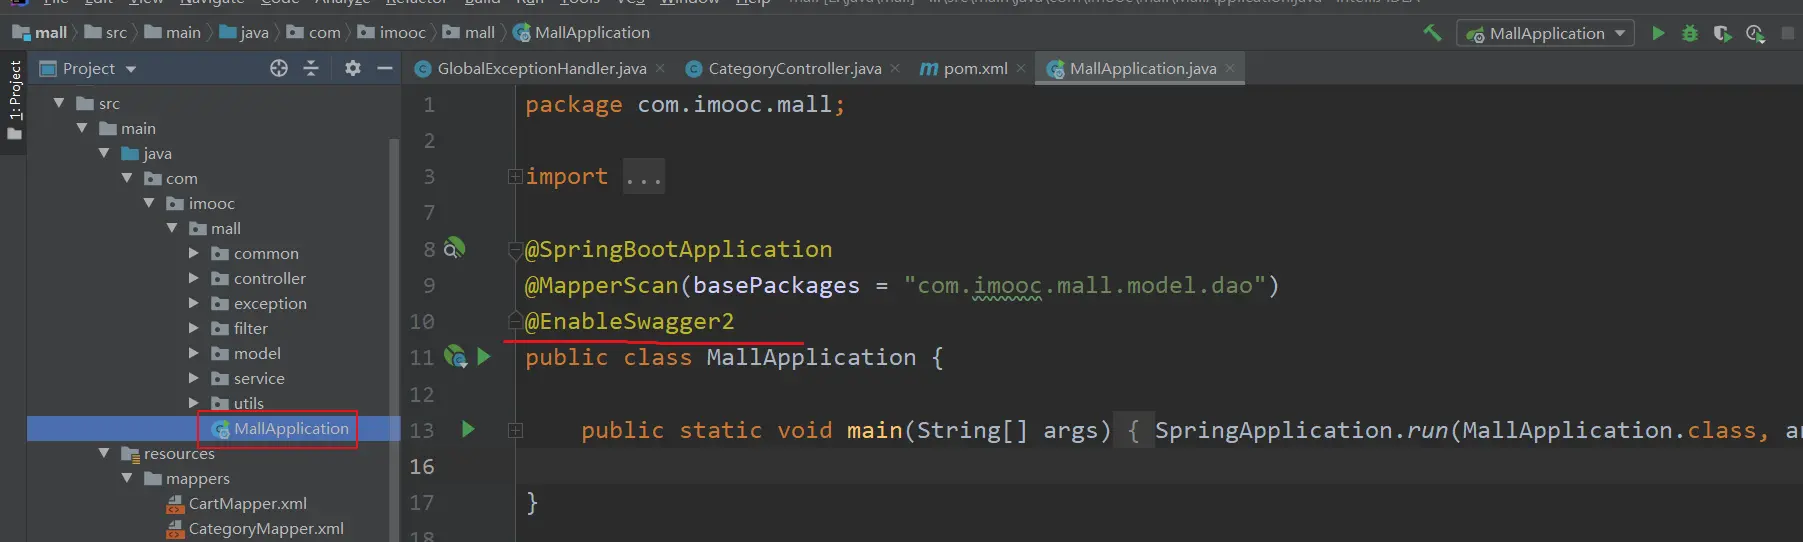
Task: Close the GlobalExceptionHandler.java tab
Action: click(x=660, y=68)
